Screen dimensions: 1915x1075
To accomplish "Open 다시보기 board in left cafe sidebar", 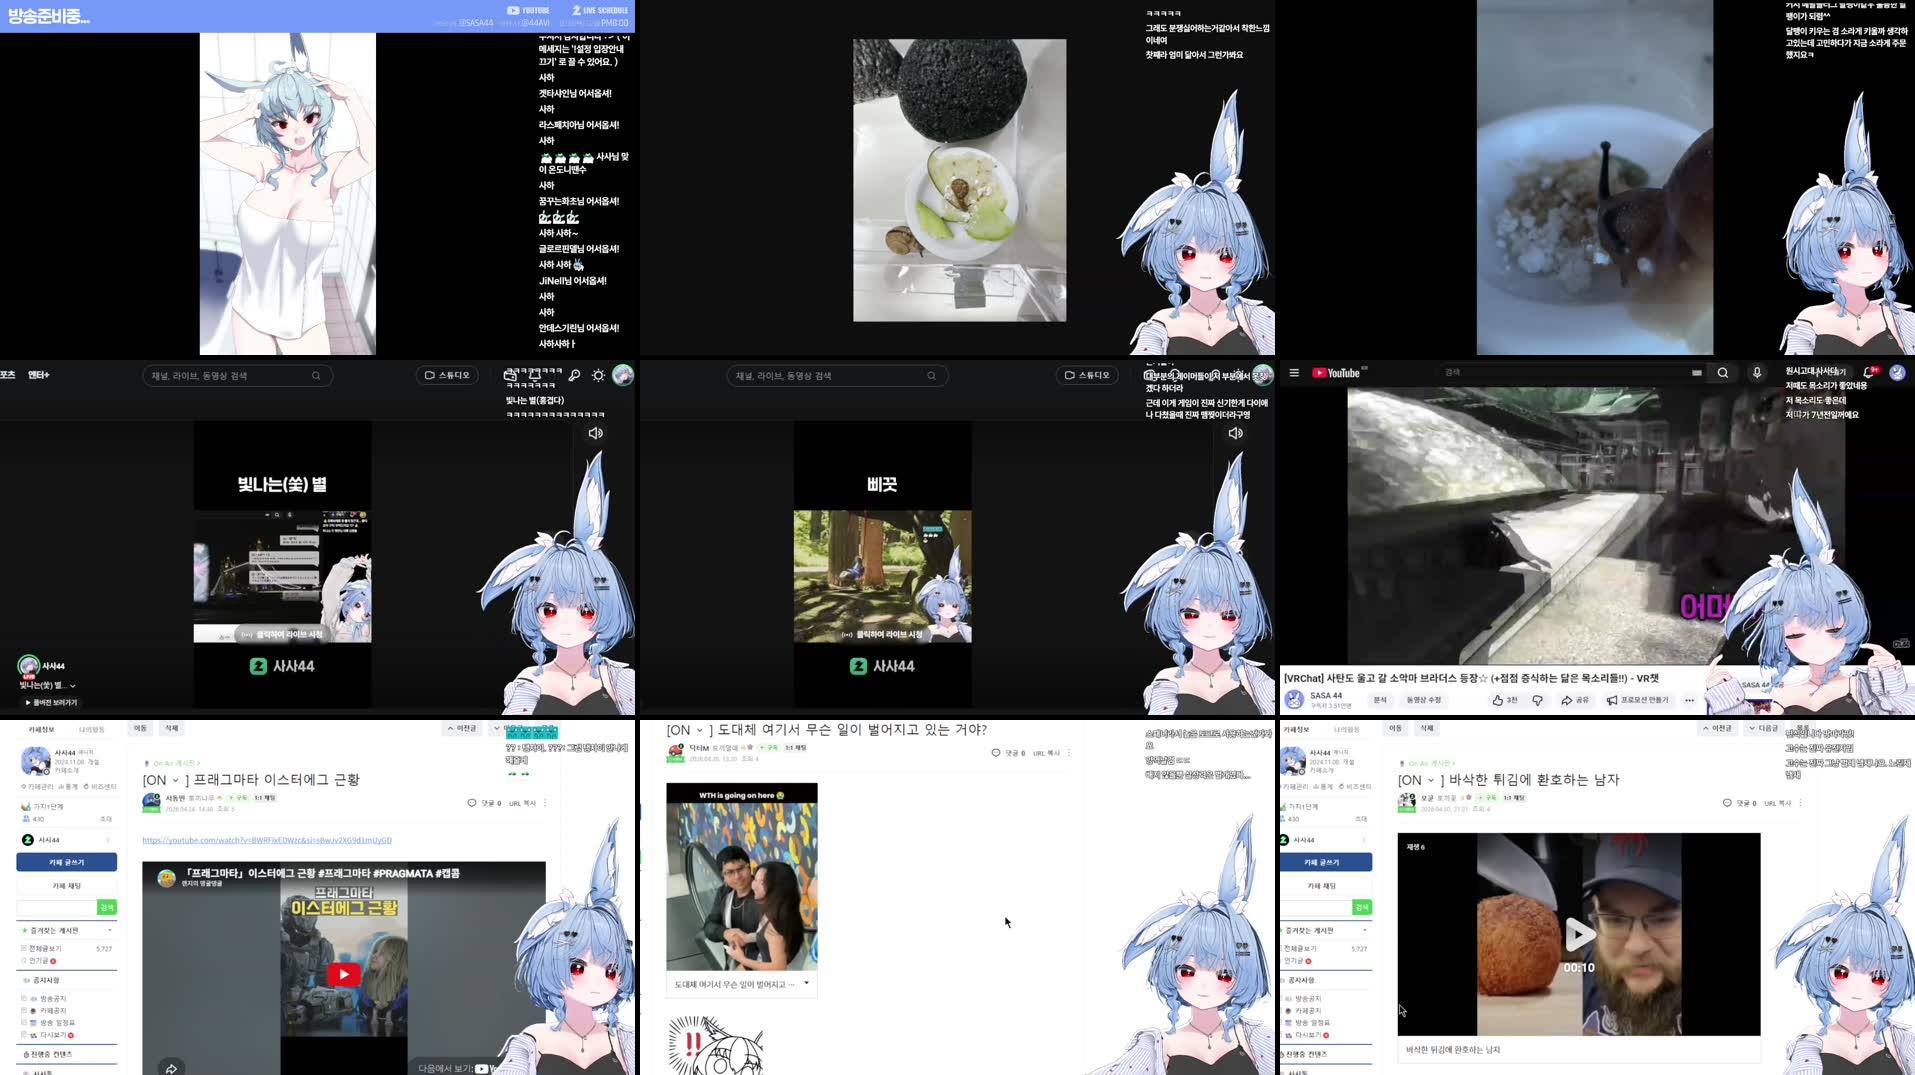I will click(x=54, y=1035).
